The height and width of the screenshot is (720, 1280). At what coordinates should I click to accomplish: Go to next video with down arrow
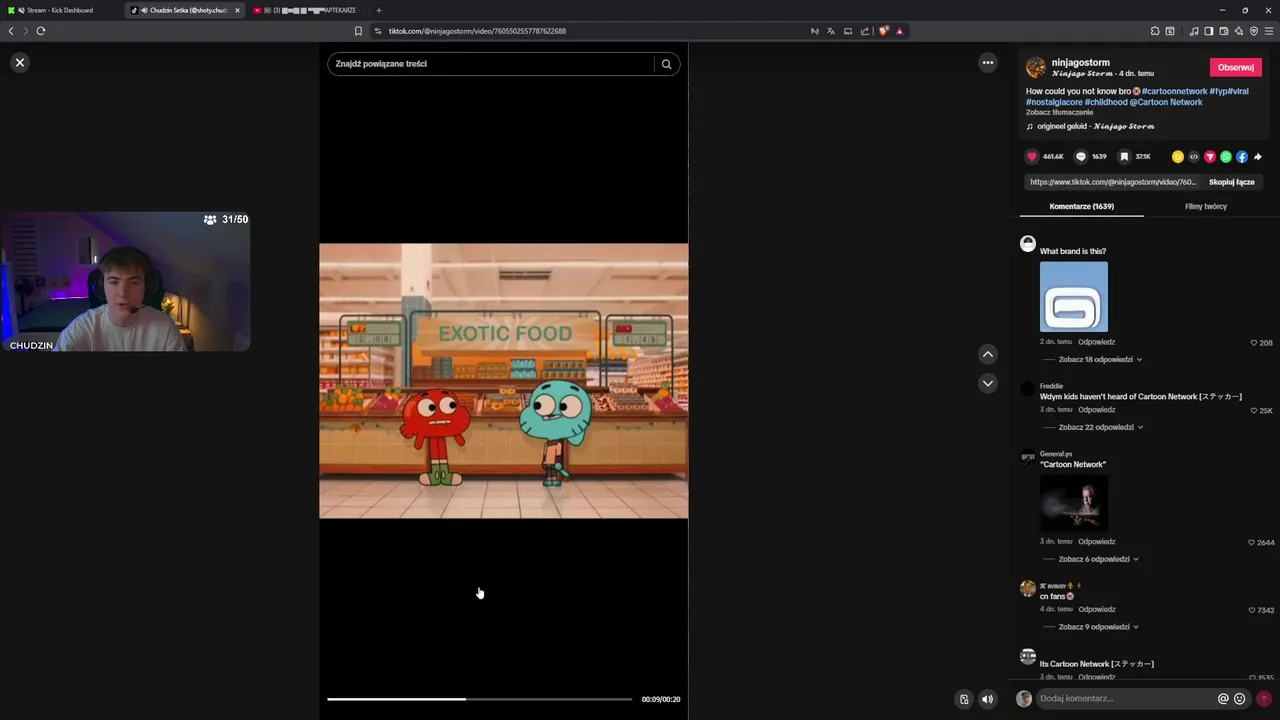[x=988, y=383]
